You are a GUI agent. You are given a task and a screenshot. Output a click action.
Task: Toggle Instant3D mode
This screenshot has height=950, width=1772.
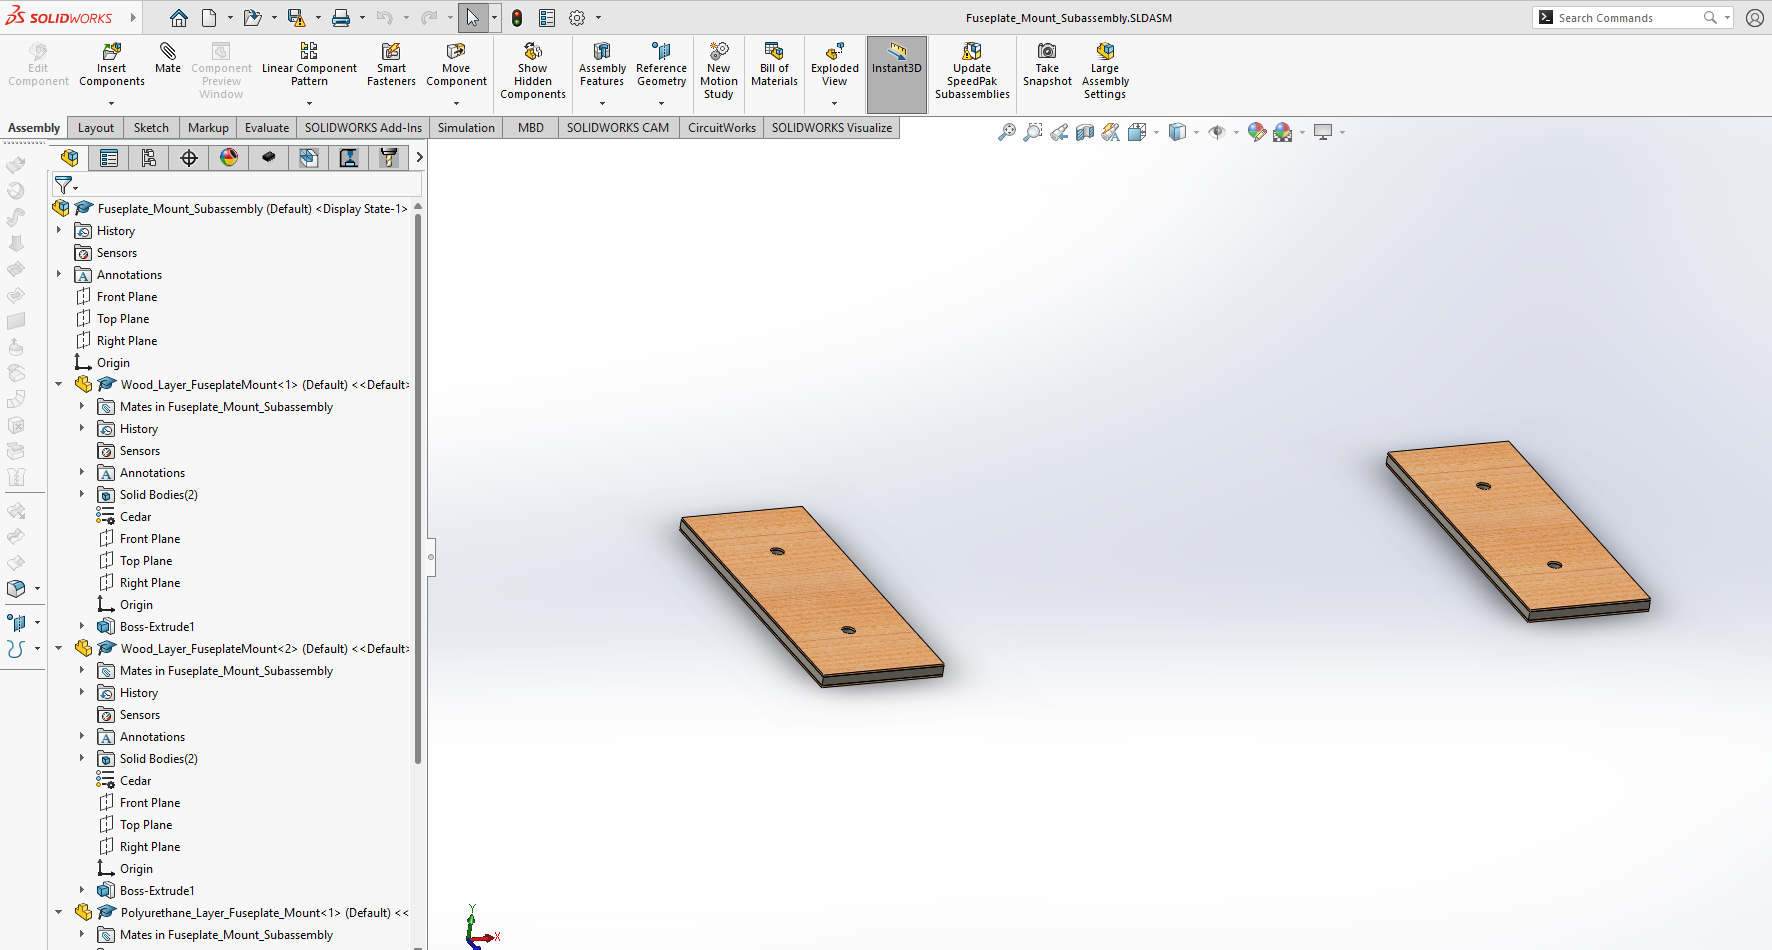point(897,74)
